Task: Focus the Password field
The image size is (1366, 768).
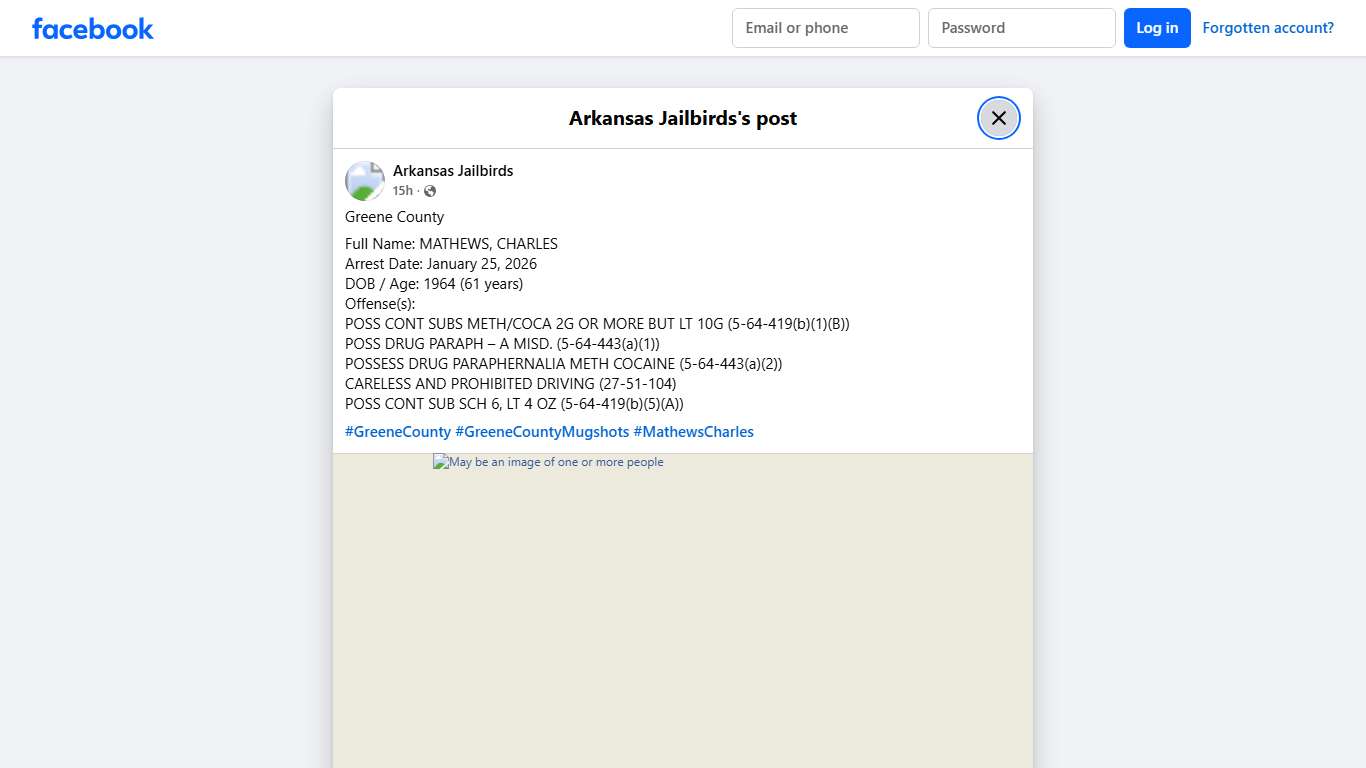Action: (1021, 28)
